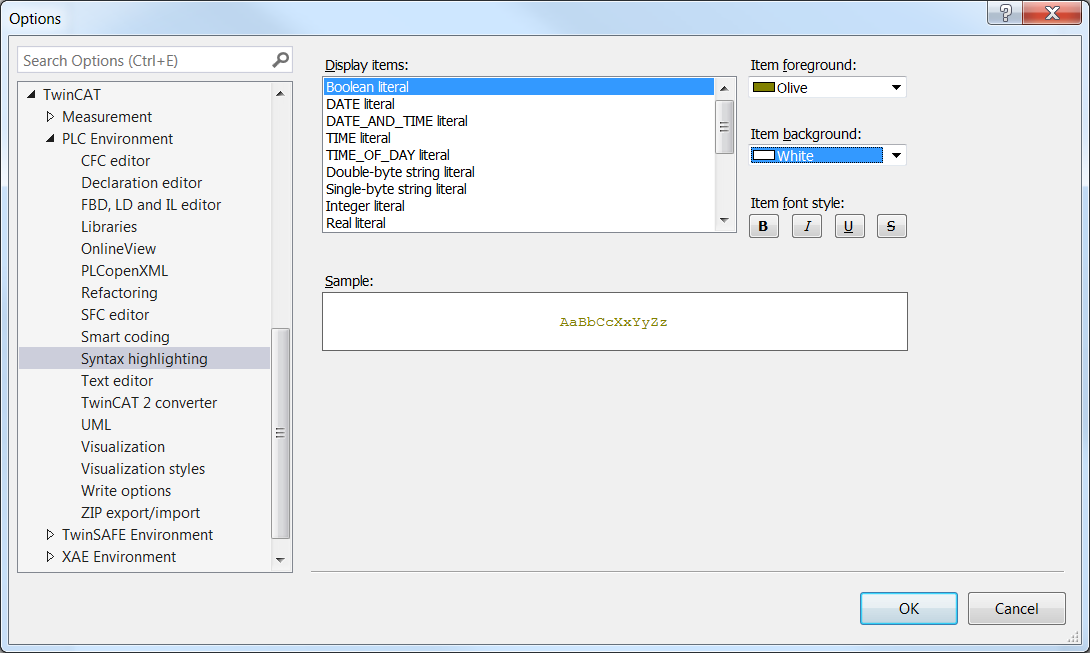Screen dimensions: 1090x653
Task: Open ZIP export/import options
Action: (140, 513)
